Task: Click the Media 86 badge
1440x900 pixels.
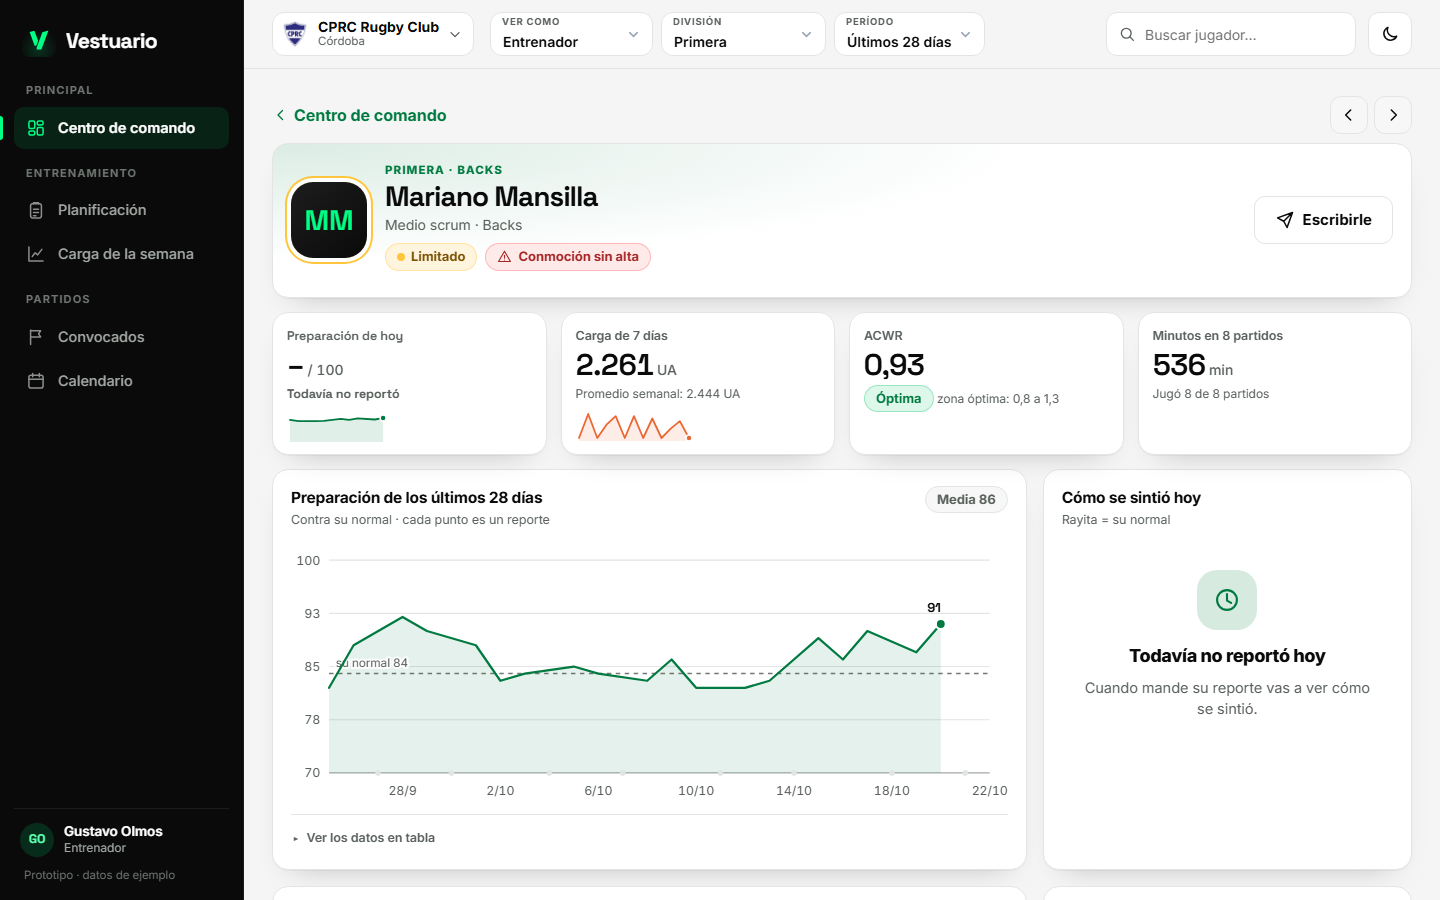Action: 966,499
